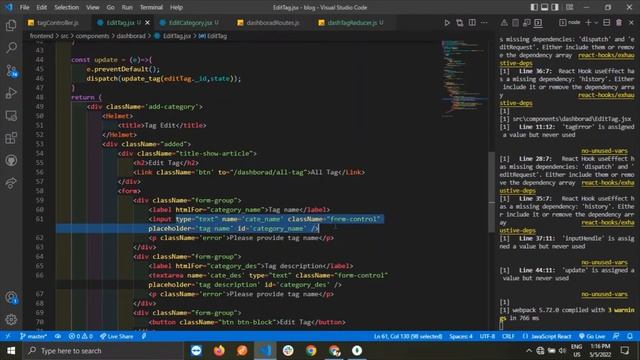Click the Live Share button in the status bar
Image resolution: width=640 pixels, height=360 pixels.
click(117, 336)
